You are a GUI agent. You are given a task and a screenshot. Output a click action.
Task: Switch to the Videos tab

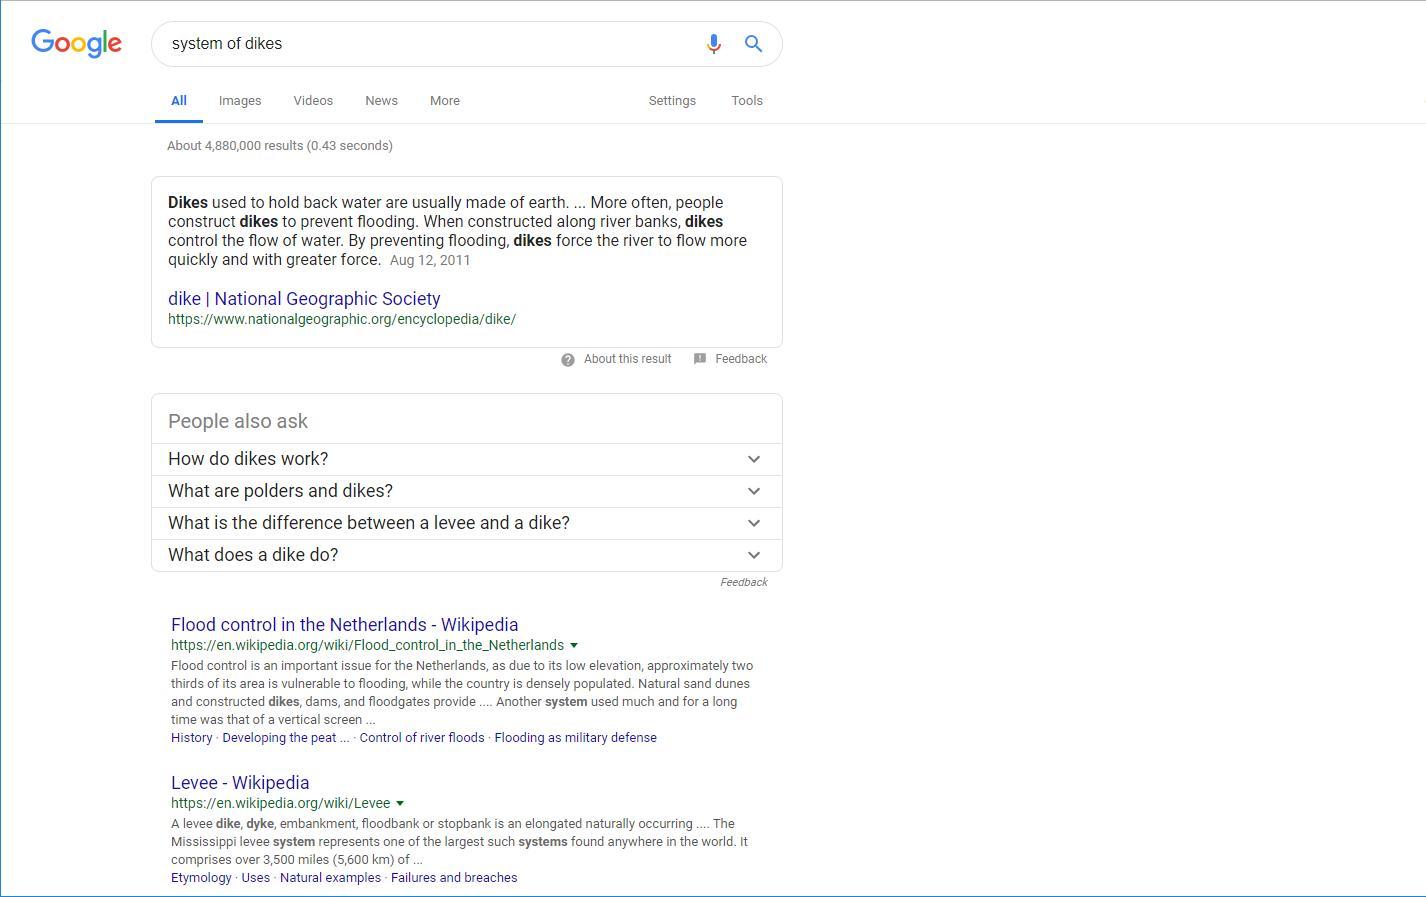point(313,101)
